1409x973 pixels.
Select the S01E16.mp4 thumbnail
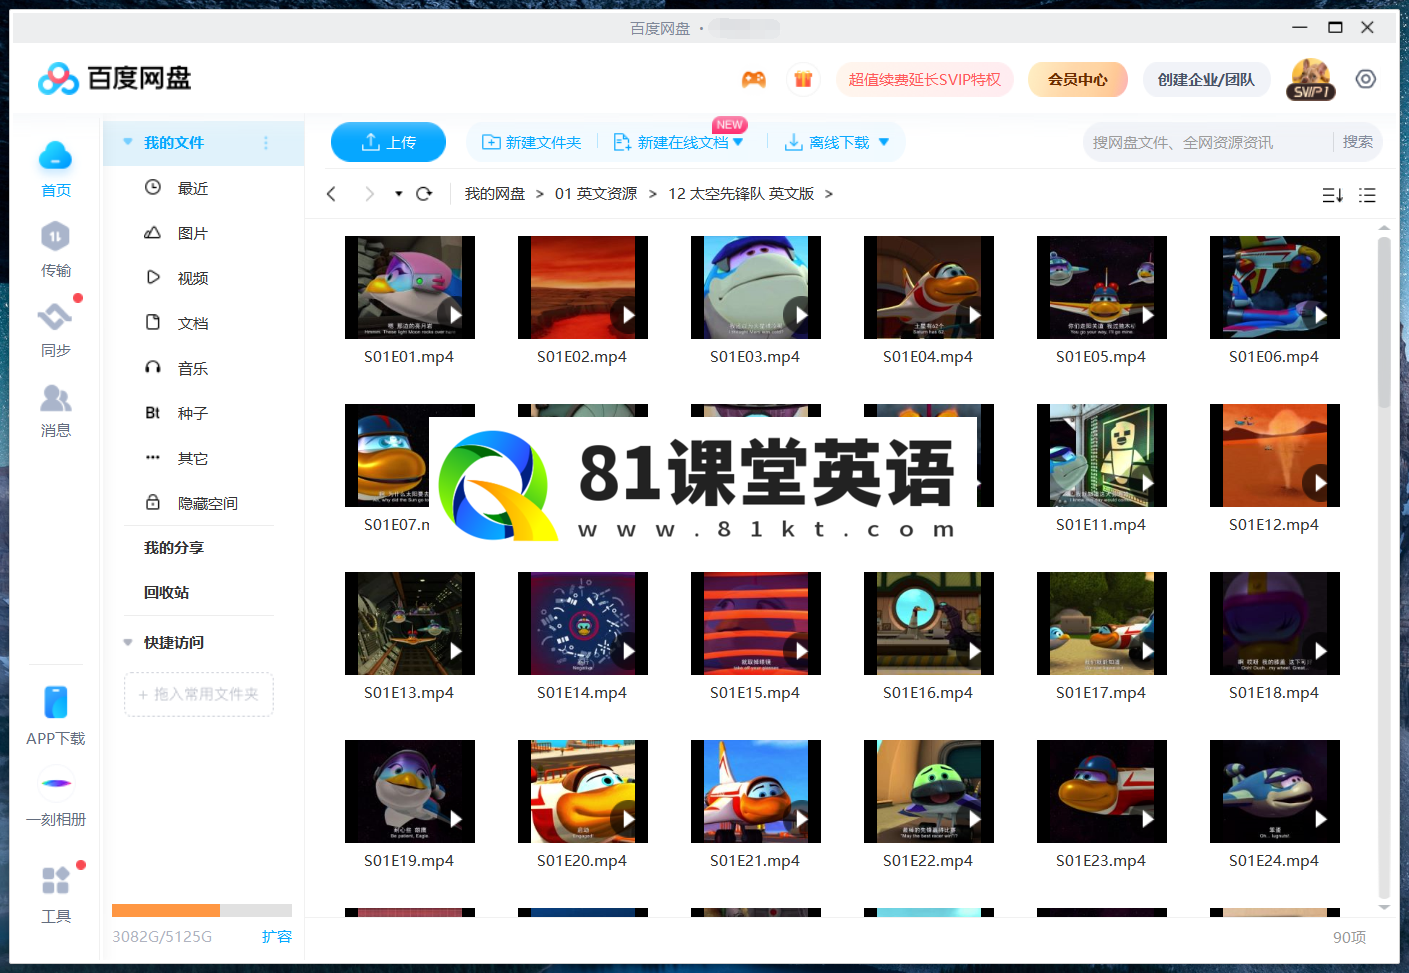point(929,623)
